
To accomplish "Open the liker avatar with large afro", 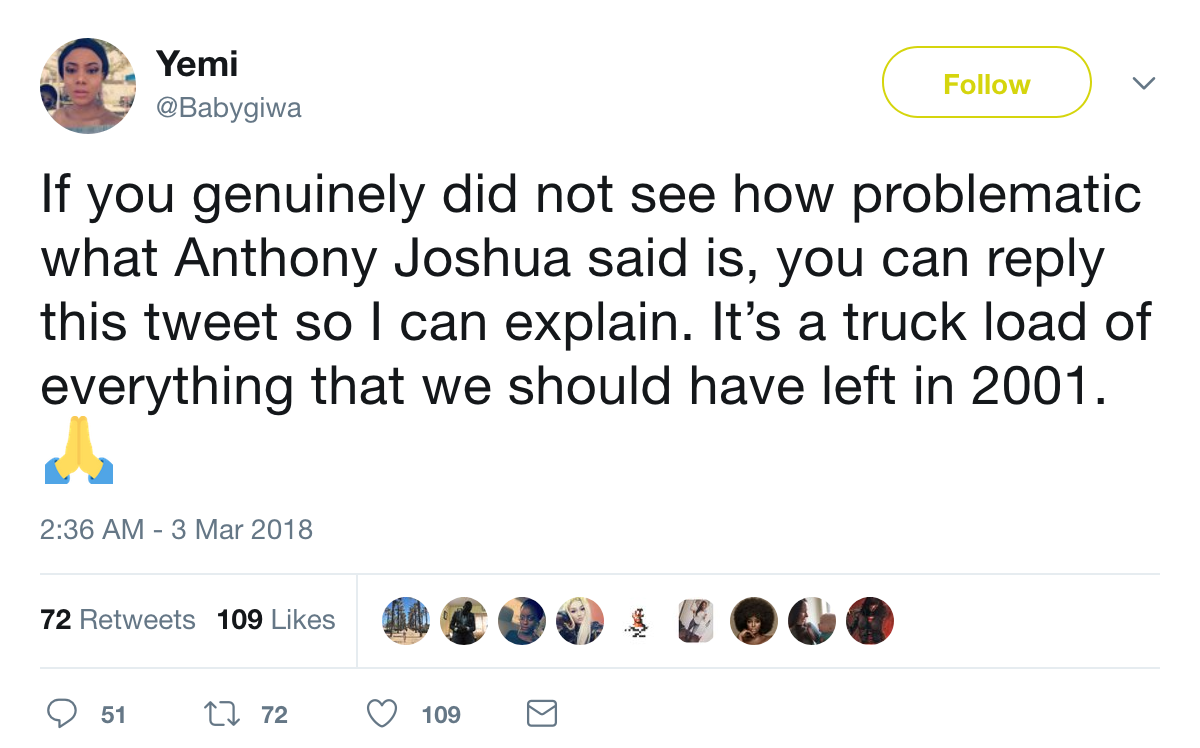I will tap(753, 621).
